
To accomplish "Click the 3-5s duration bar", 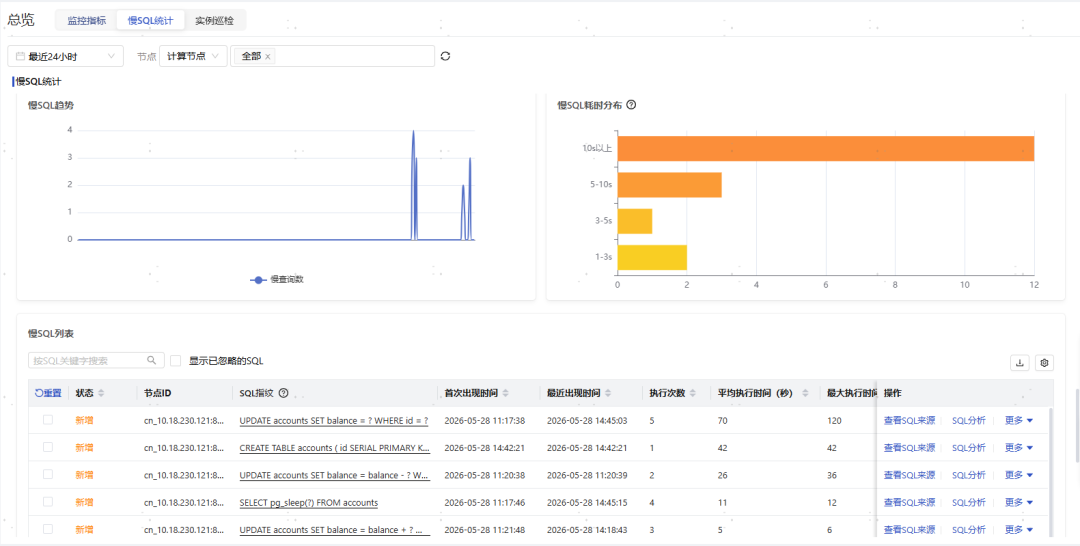I will point(635,221).
